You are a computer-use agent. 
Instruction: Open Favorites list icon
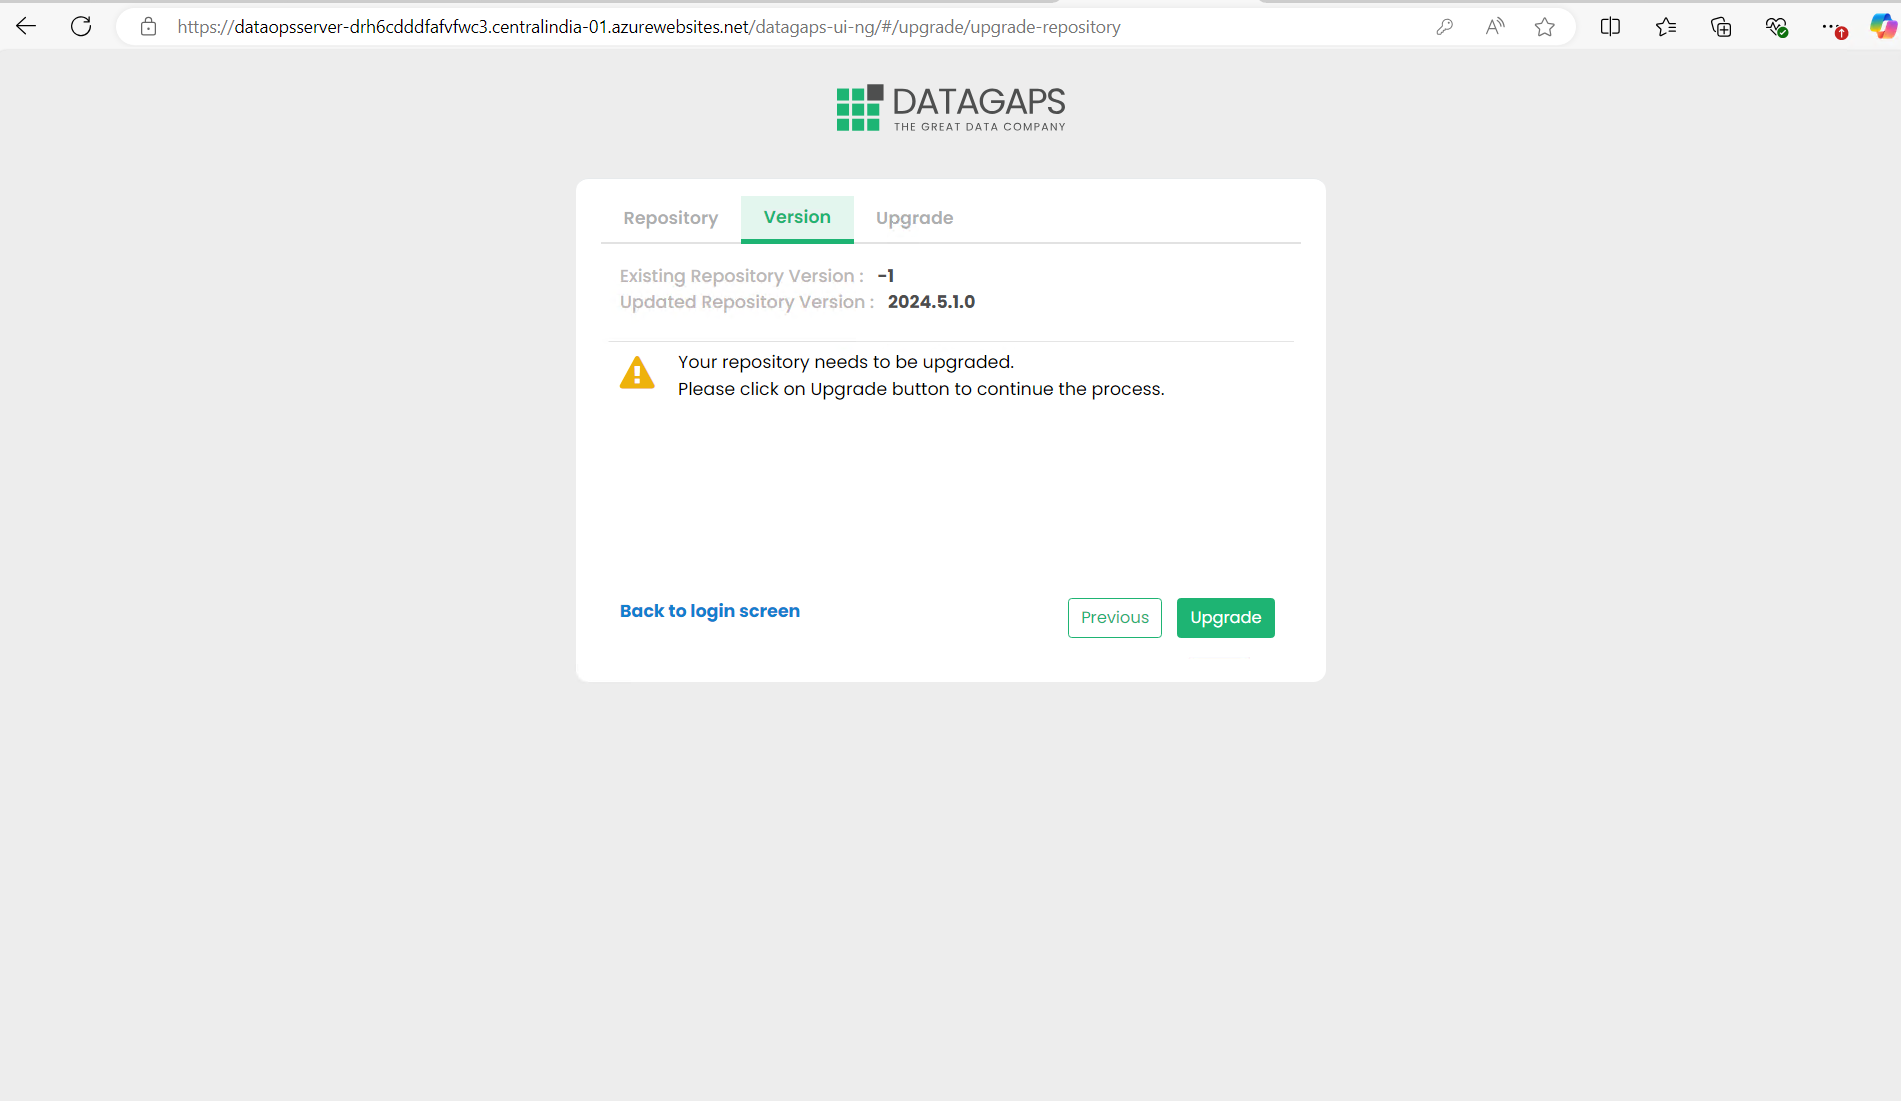pyautogui.click(x=1666, y=27)
